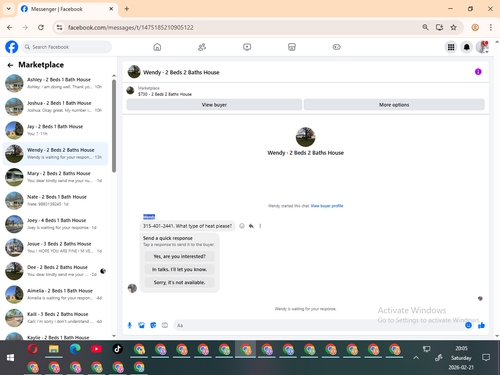500x375 pixels.
Task: Open the Gaming icon in top navigation
Action: point(337,47)
